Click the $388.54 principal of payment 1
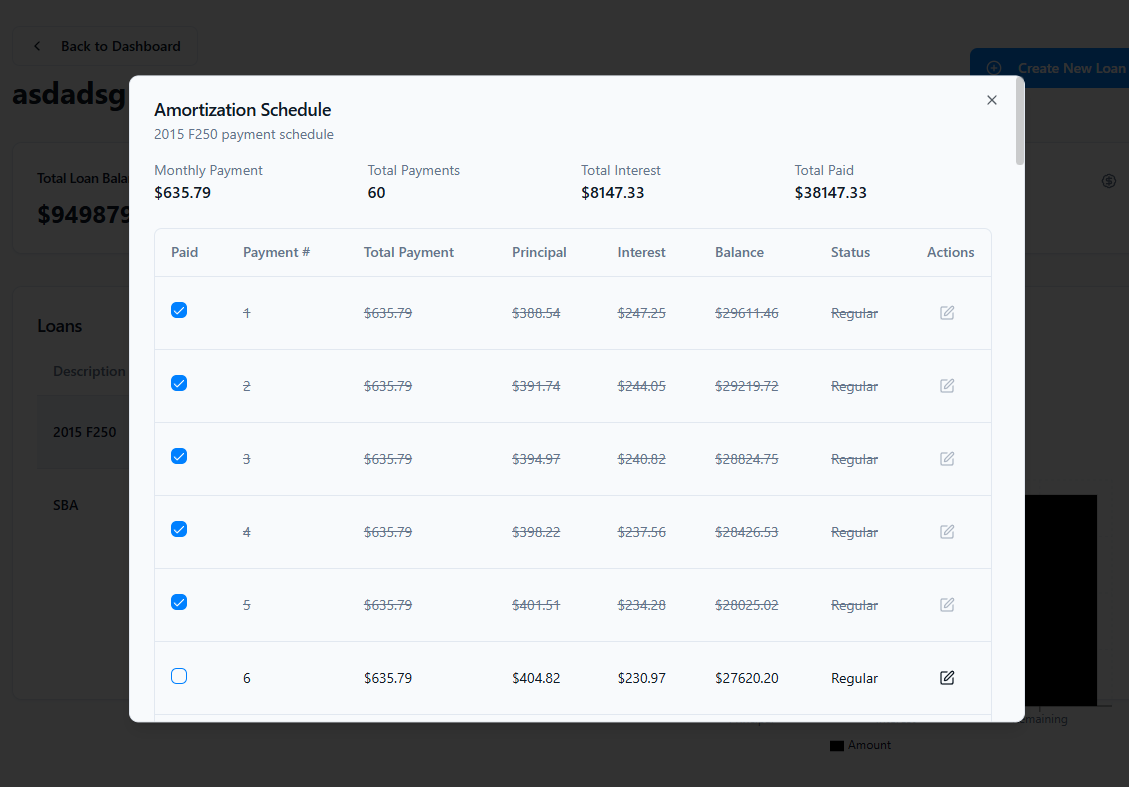The height and width of the screenshot is (787, 1129). coord(536,313)
